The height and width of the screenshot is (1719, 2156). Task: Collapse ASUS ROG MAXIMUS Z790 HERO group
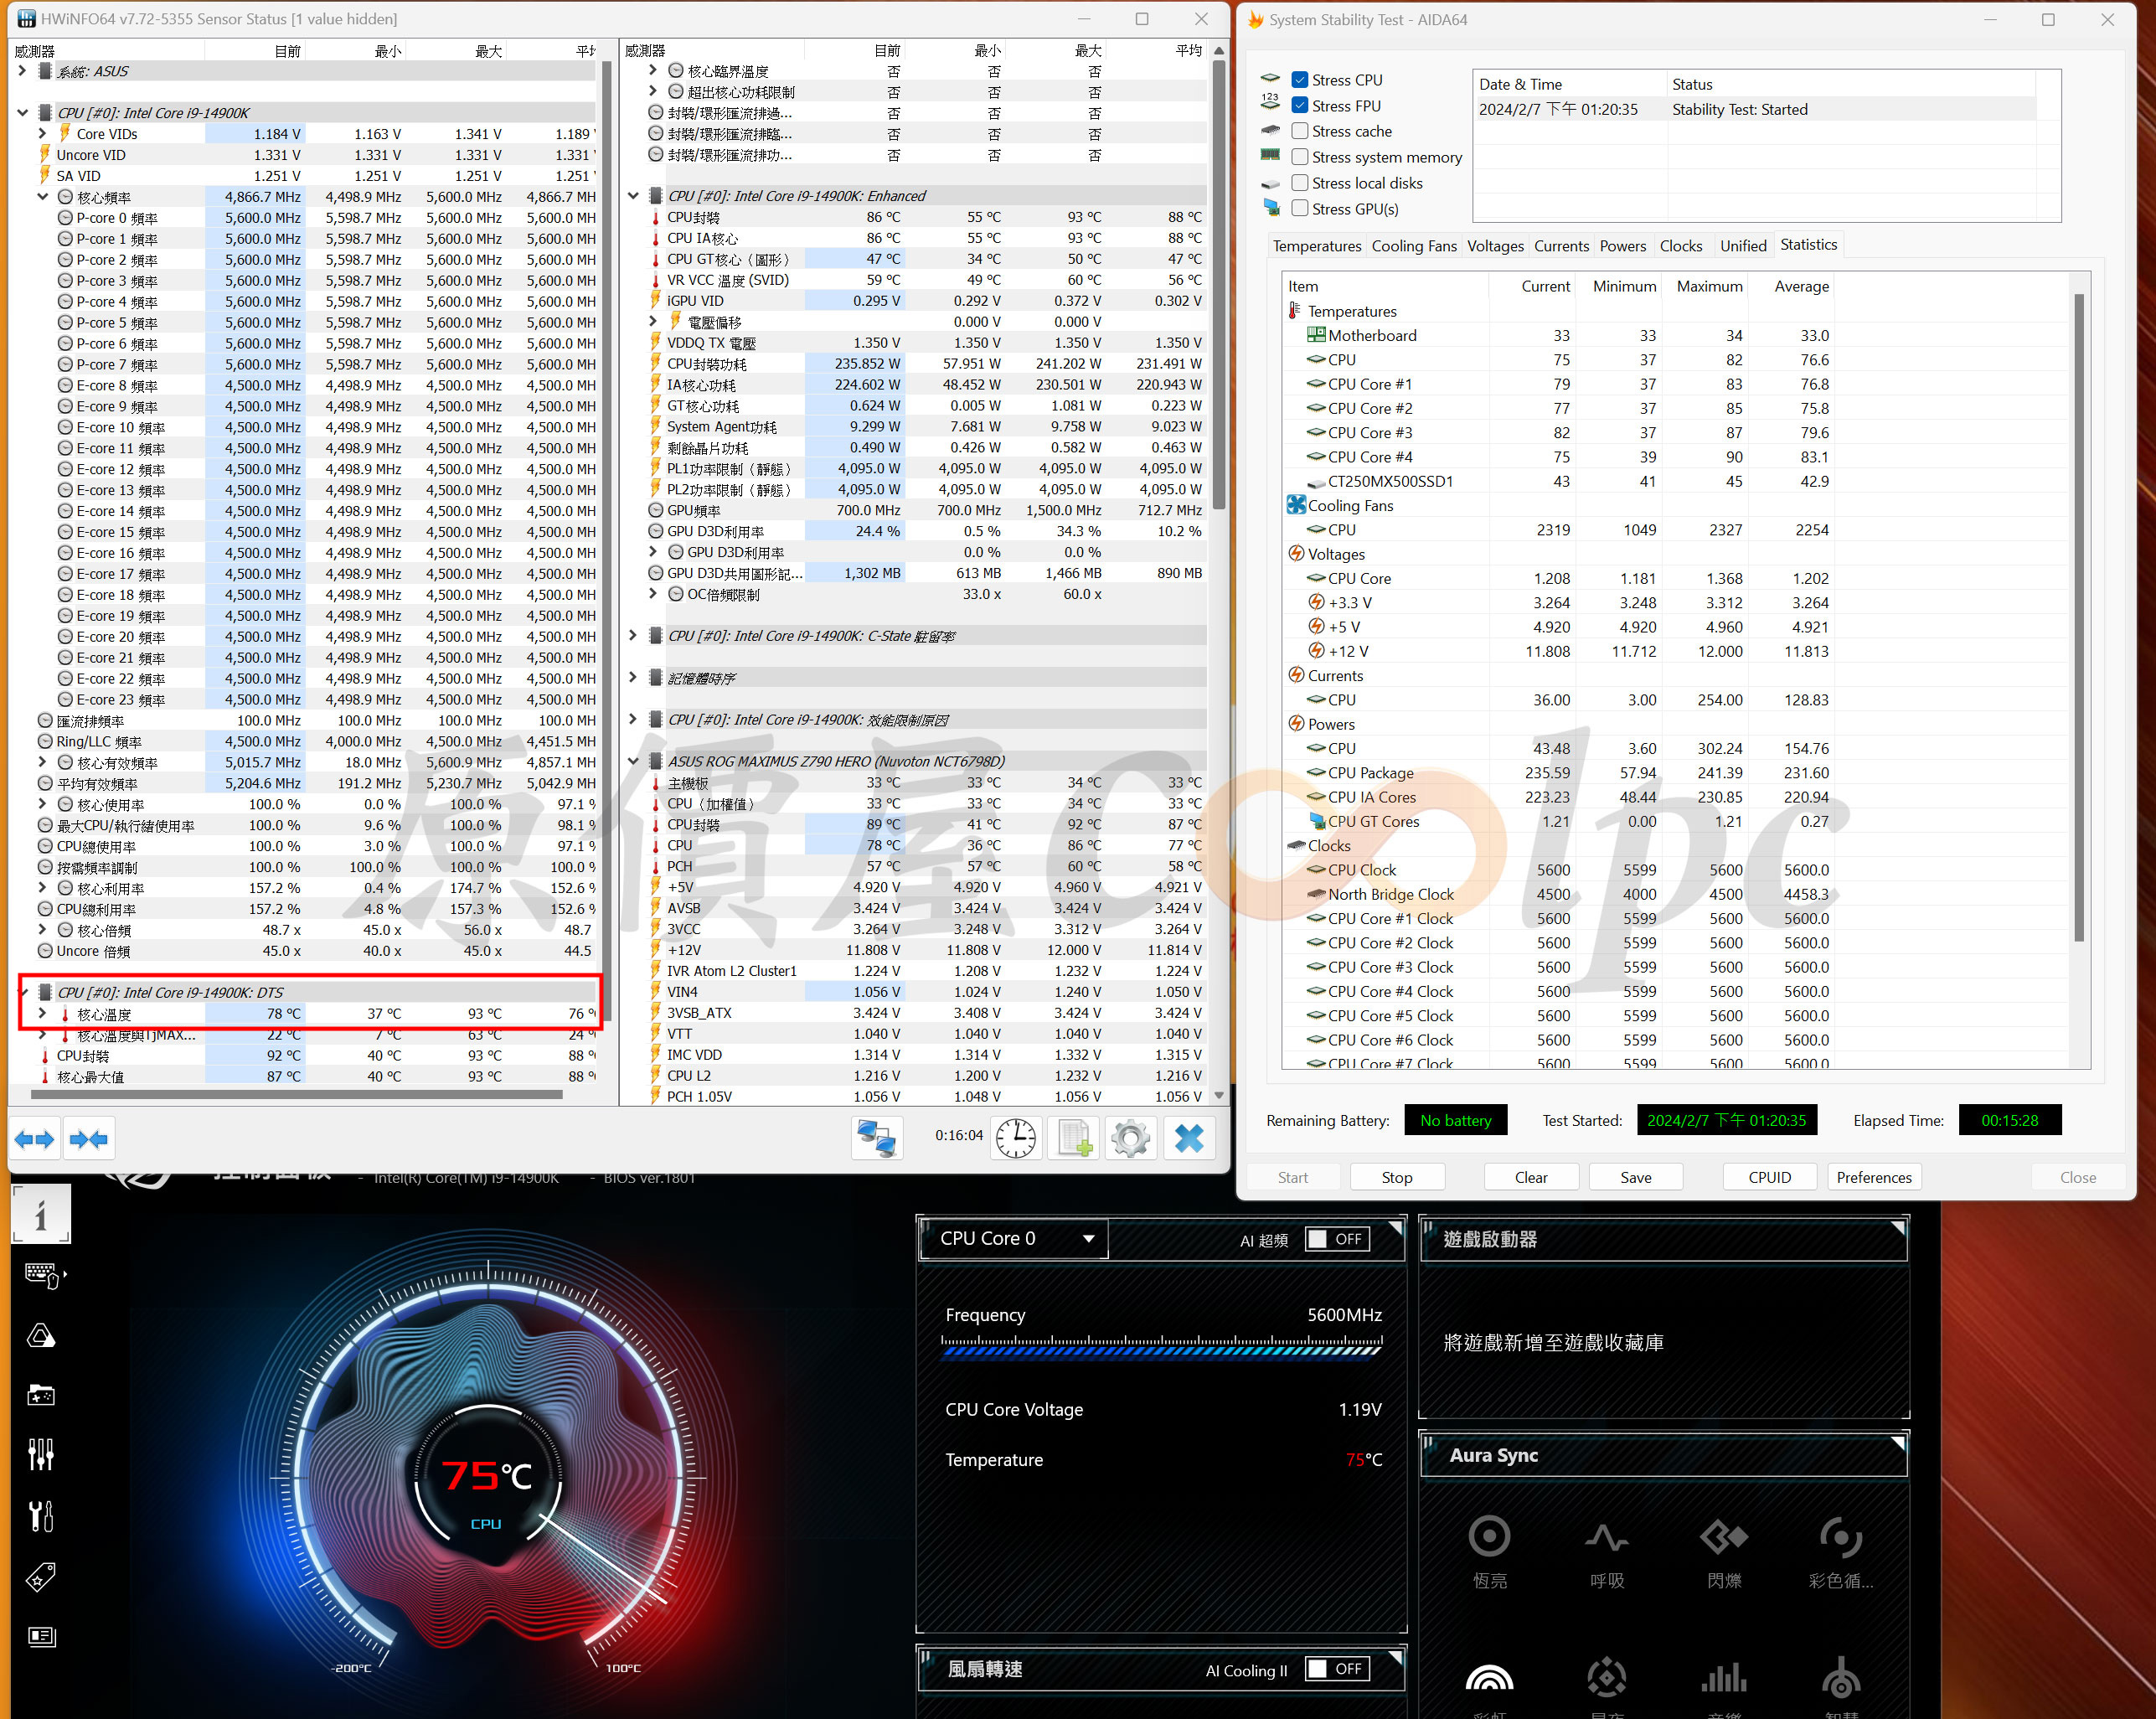pyautogui.click(x=633, y=761)
